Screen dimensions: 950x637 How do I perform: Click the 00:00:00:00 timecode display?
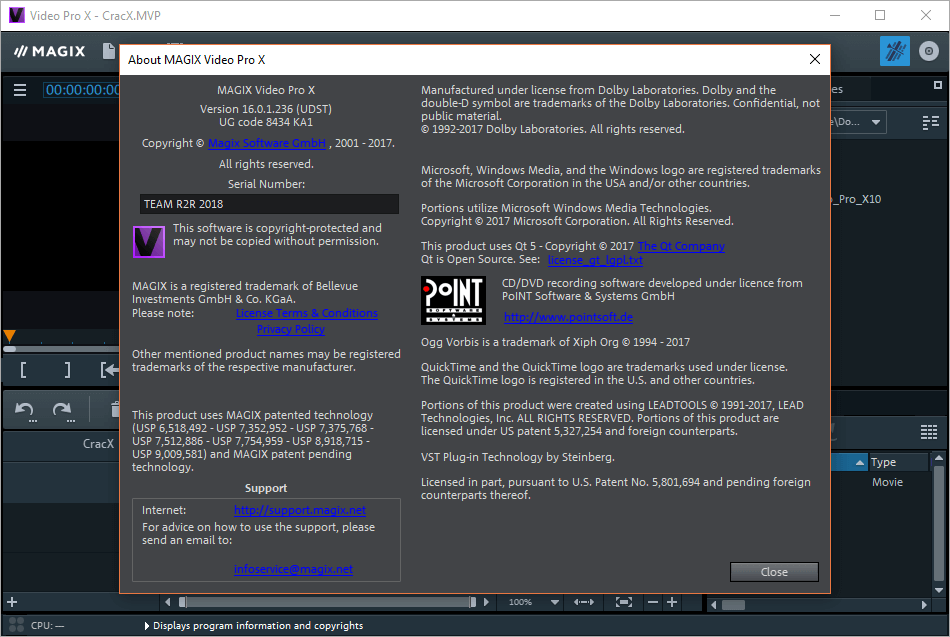click(82, 90)
